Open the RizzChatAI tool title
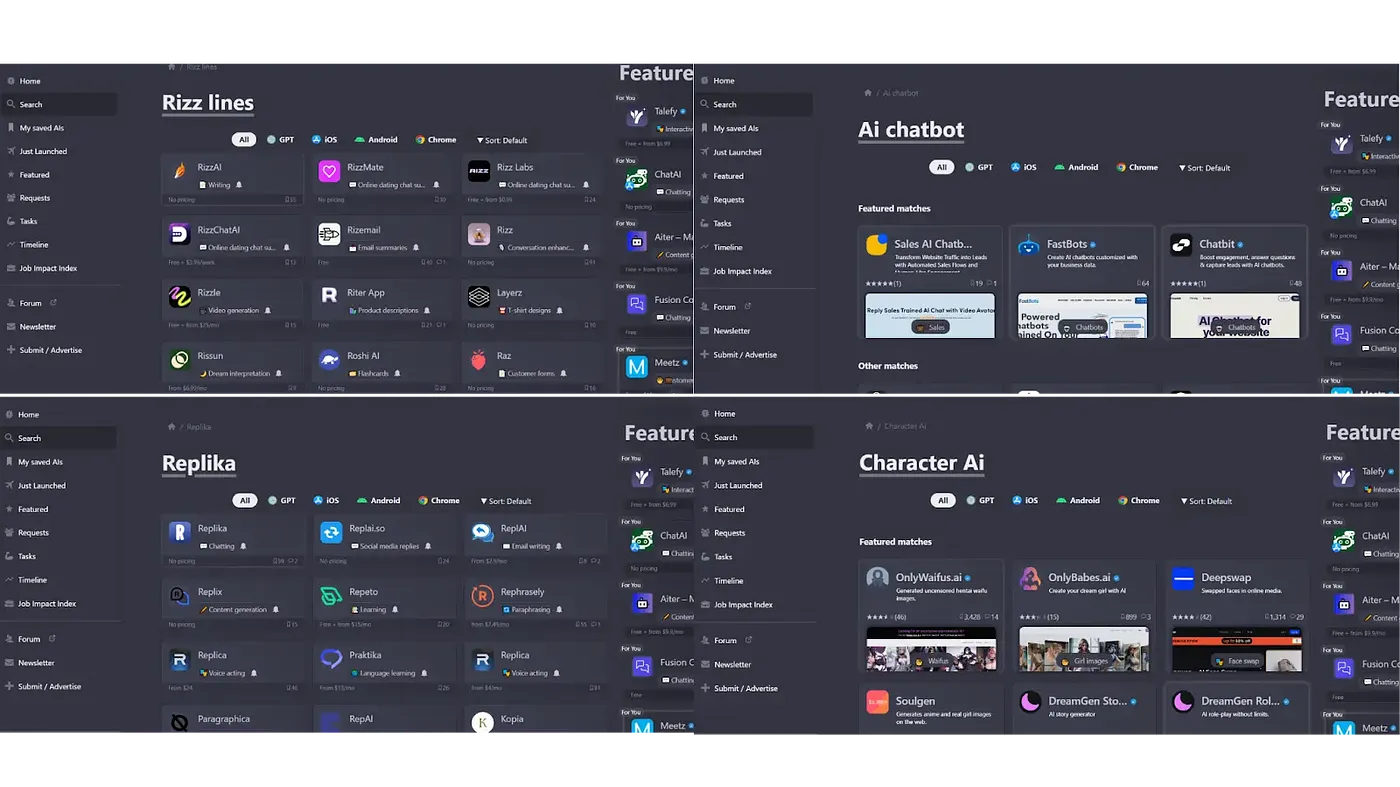Screen dimensions: 1400x787 (219, 230)
